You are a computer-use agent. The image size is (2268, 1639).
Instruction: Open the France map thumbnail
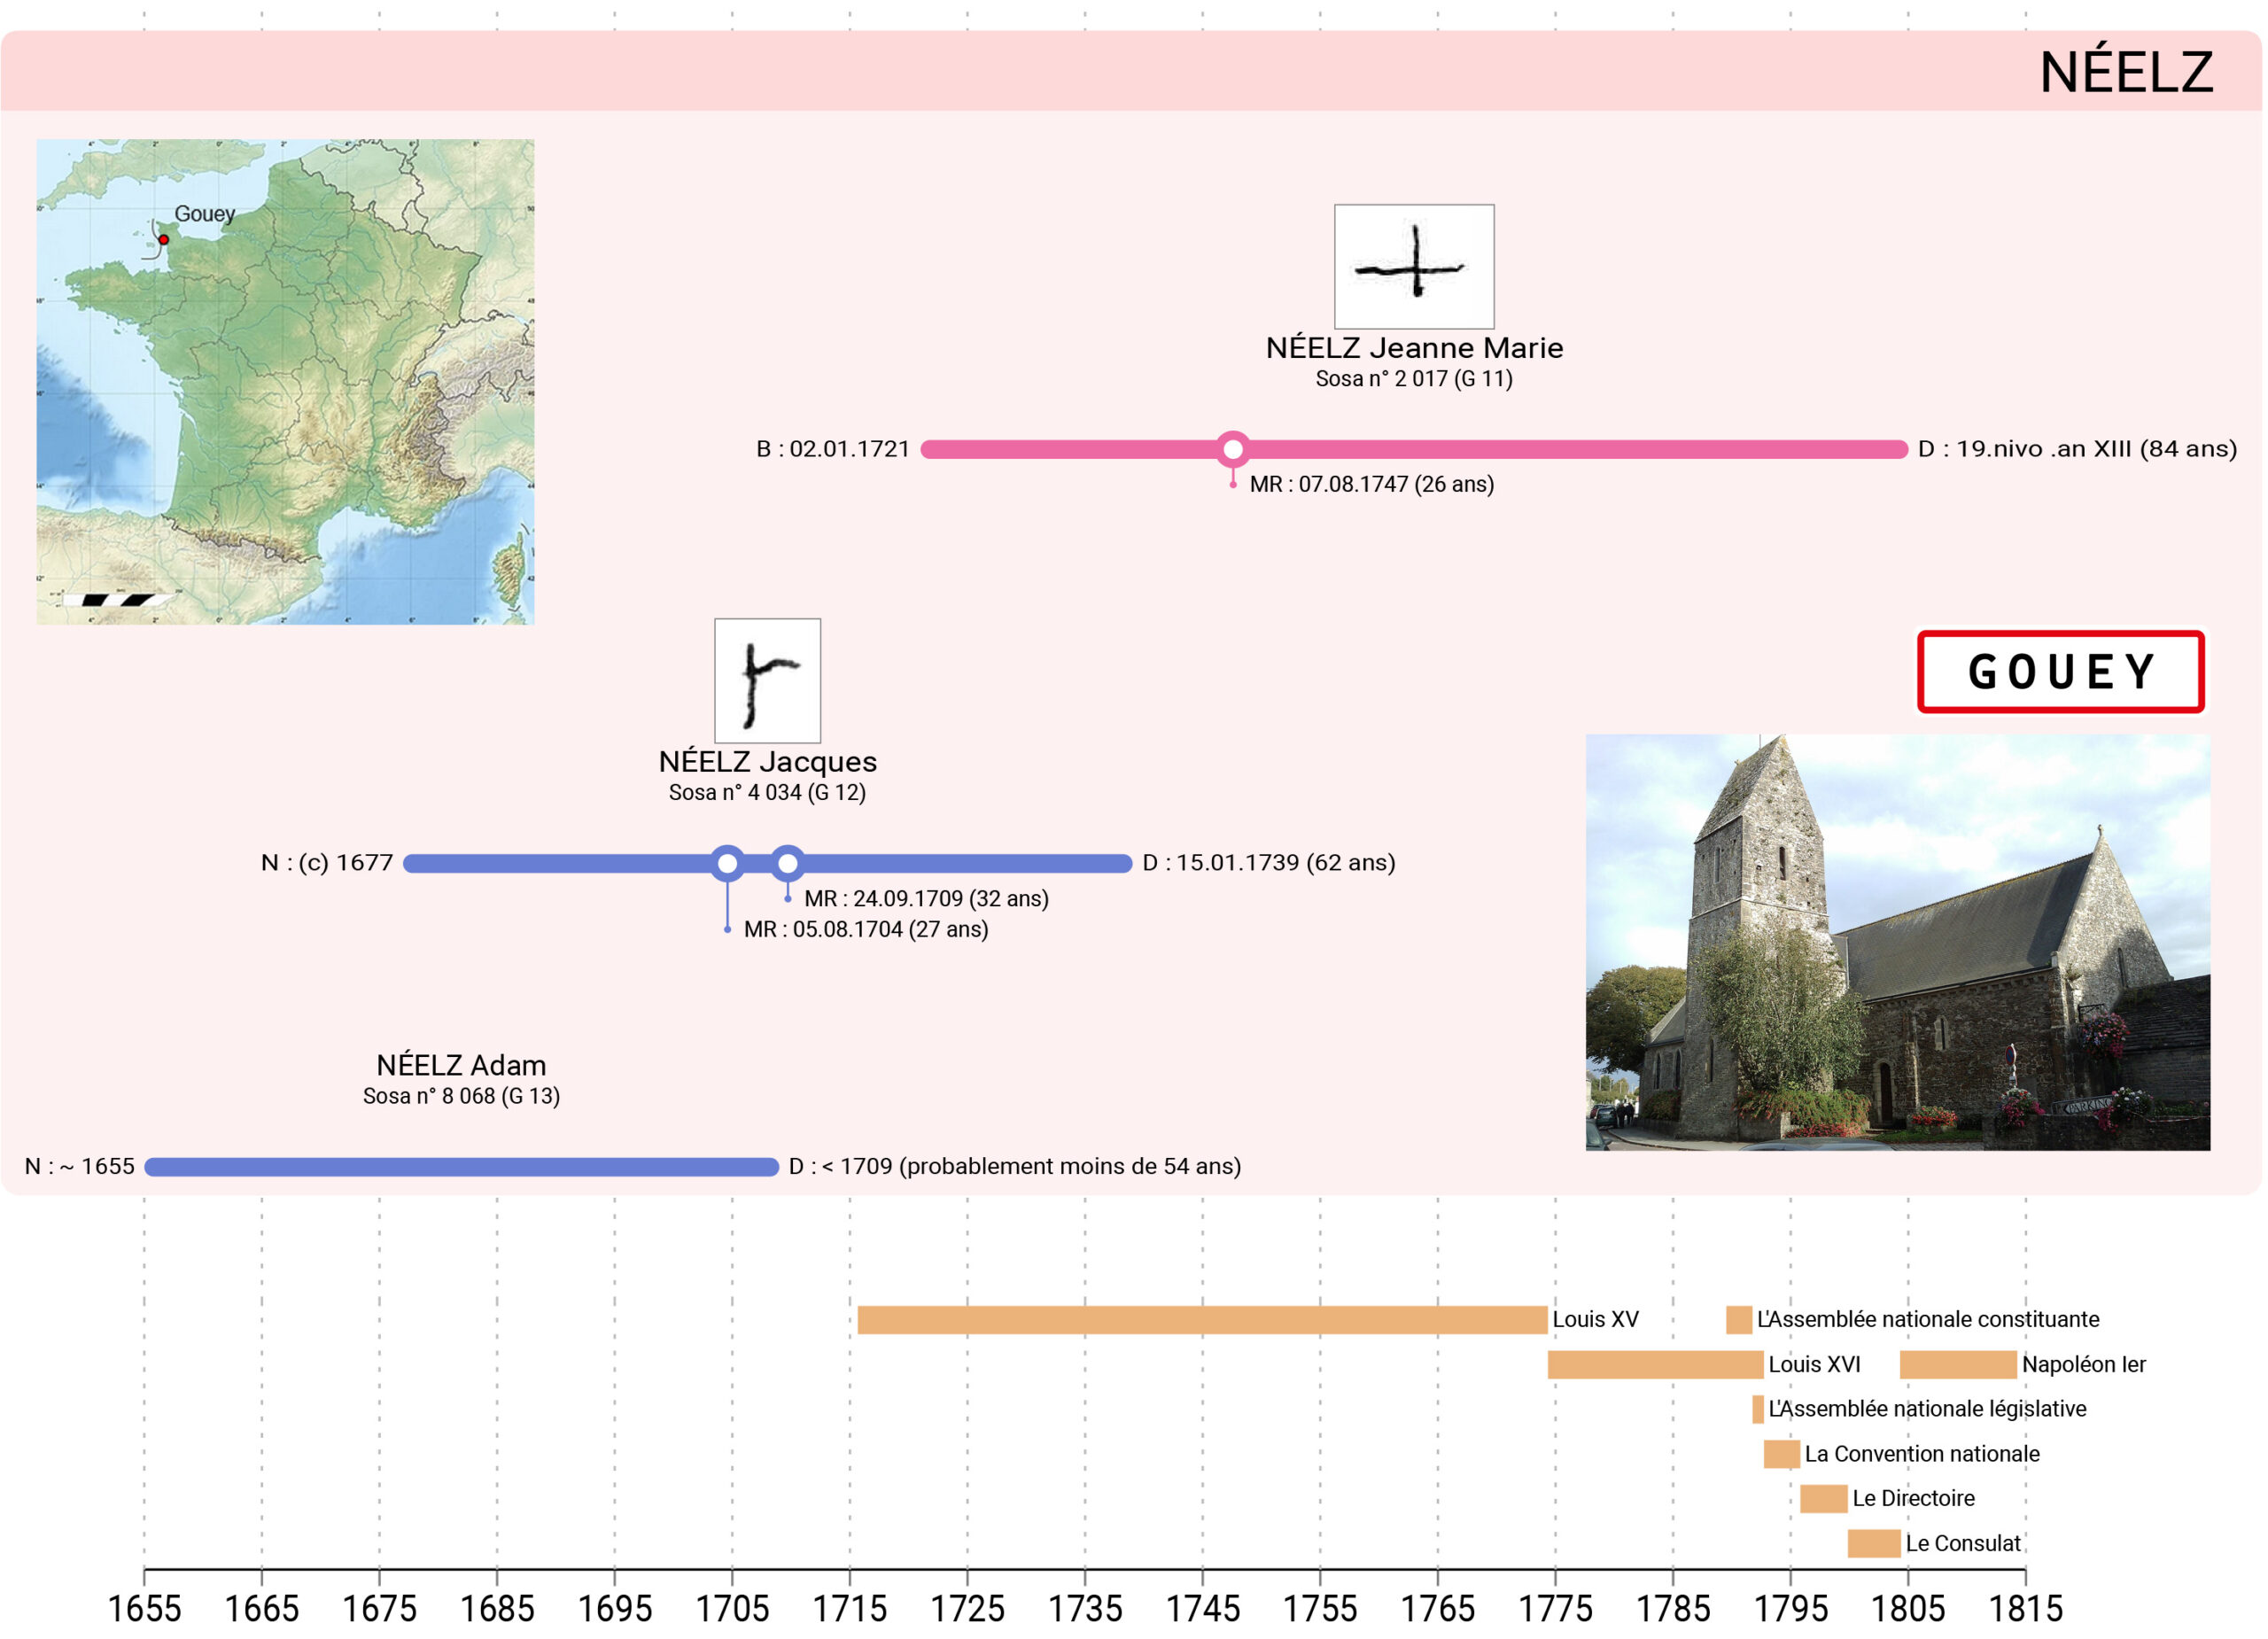[x=285, y=382]
